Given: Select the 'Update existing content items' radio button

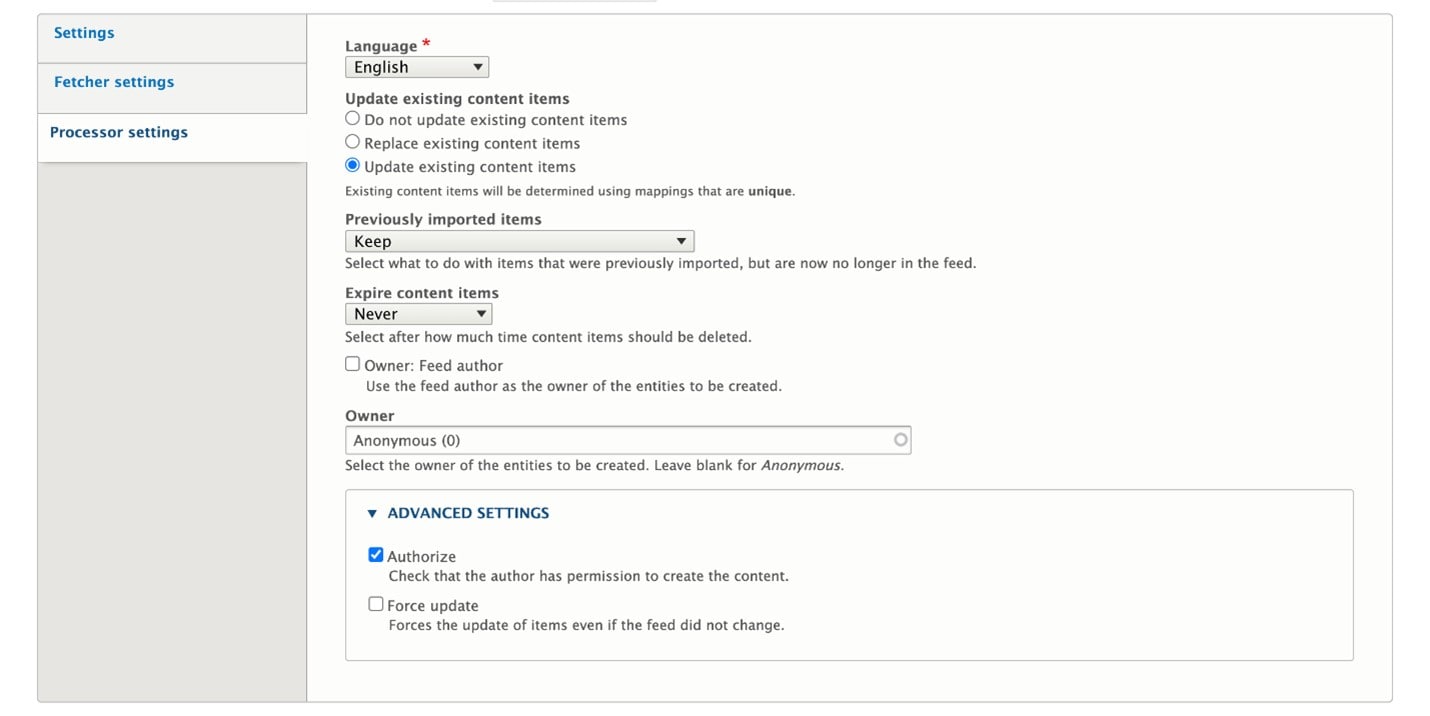Looking at the screenshot, I should click(x=352, y=166).
